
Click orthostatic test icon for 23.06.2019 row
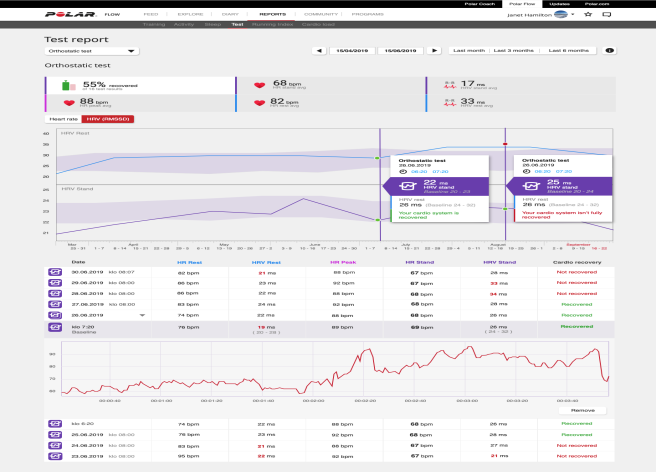pos(54,456)
